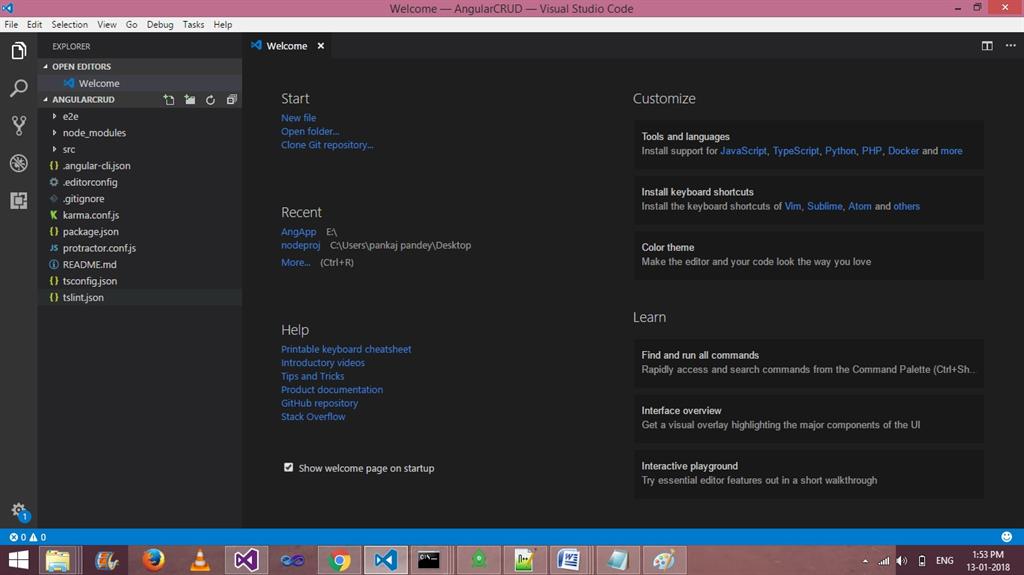Click TypeScript language support link

(795, 151)
